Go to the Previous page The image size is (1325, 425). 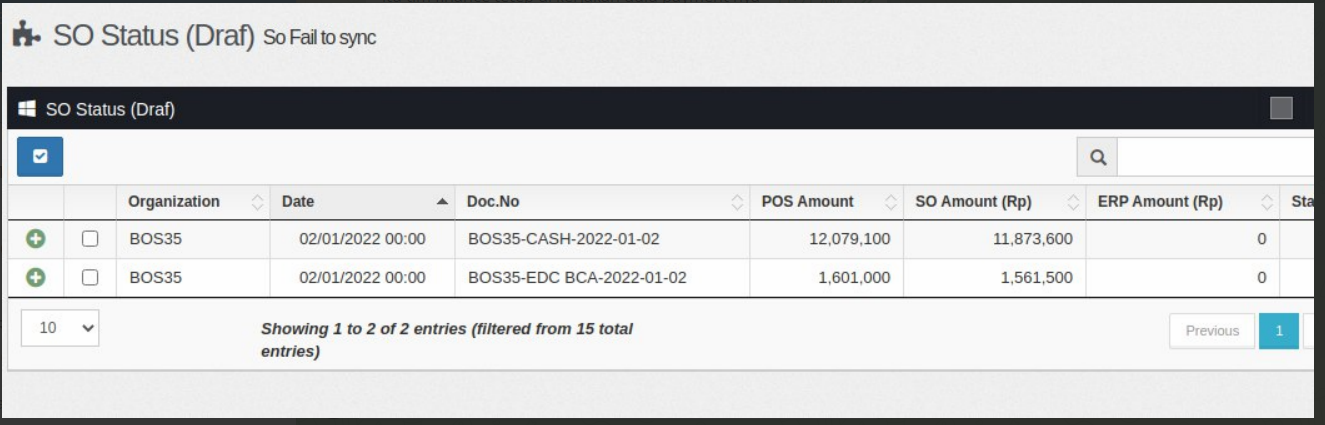[1212, 331]
